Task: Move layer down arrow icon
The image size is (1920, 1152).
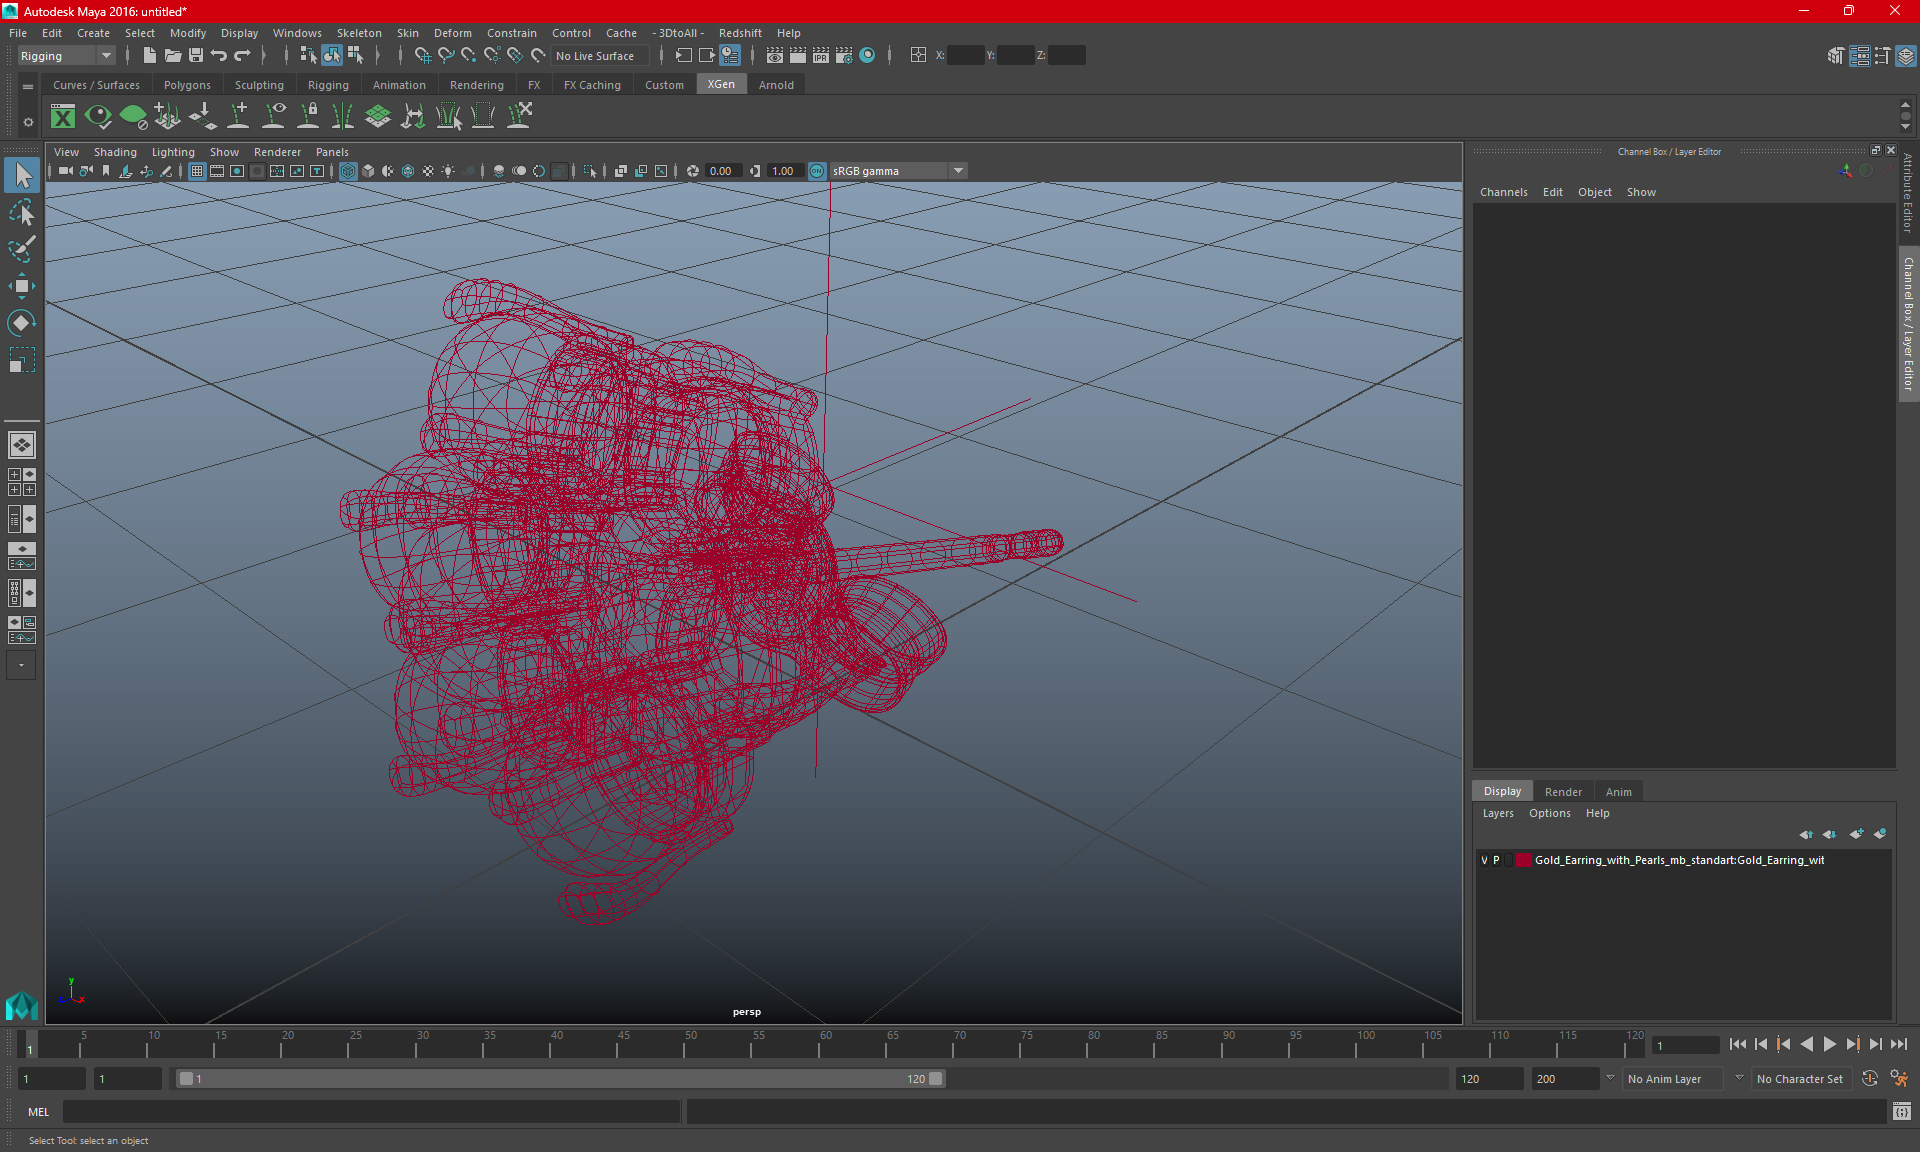Action: click(x=1829, y=834)
